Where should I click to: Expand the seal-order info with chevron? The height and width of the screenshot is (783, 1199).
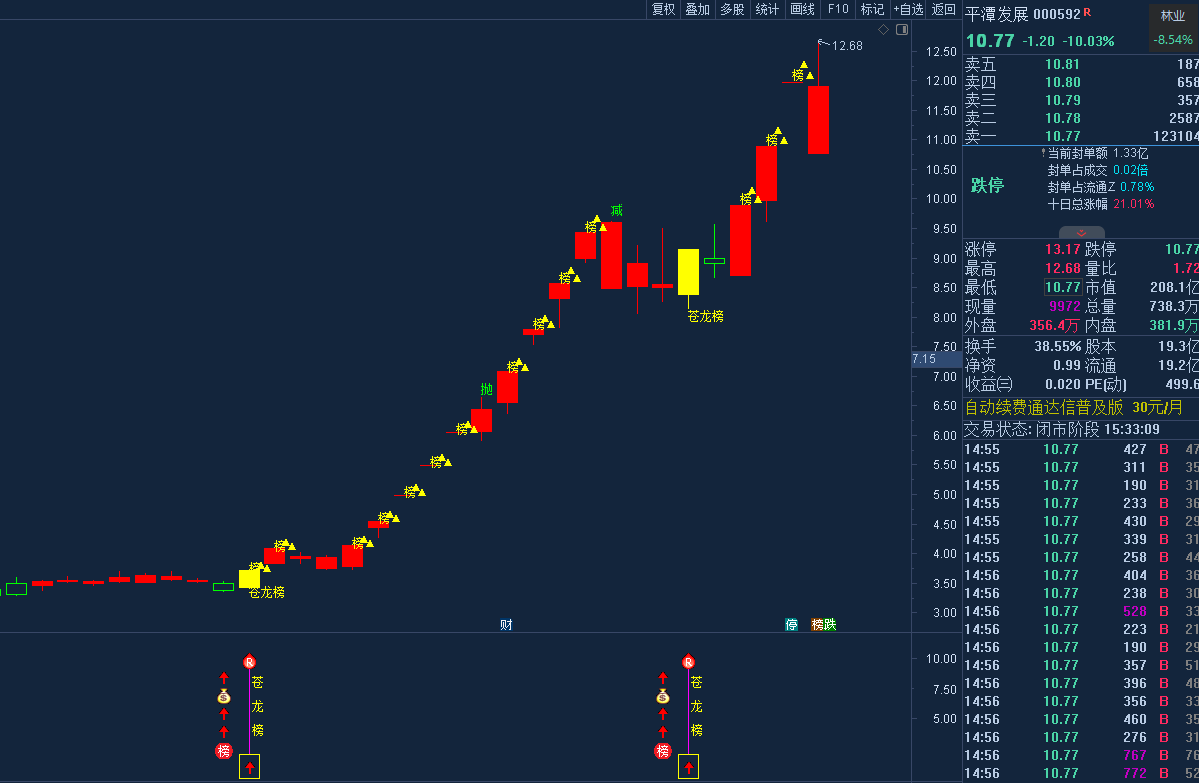pyautogui.click(x=1080, y=232)
